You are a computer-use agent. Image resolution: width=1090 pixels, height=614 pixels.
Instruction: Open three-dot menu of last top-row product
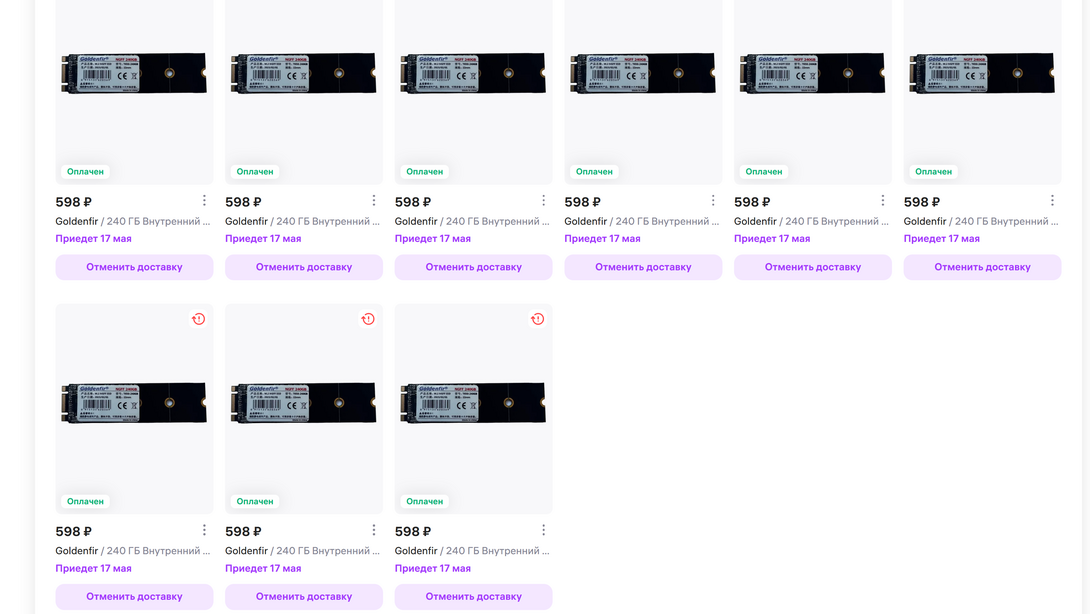click(x=1052, y=201)
